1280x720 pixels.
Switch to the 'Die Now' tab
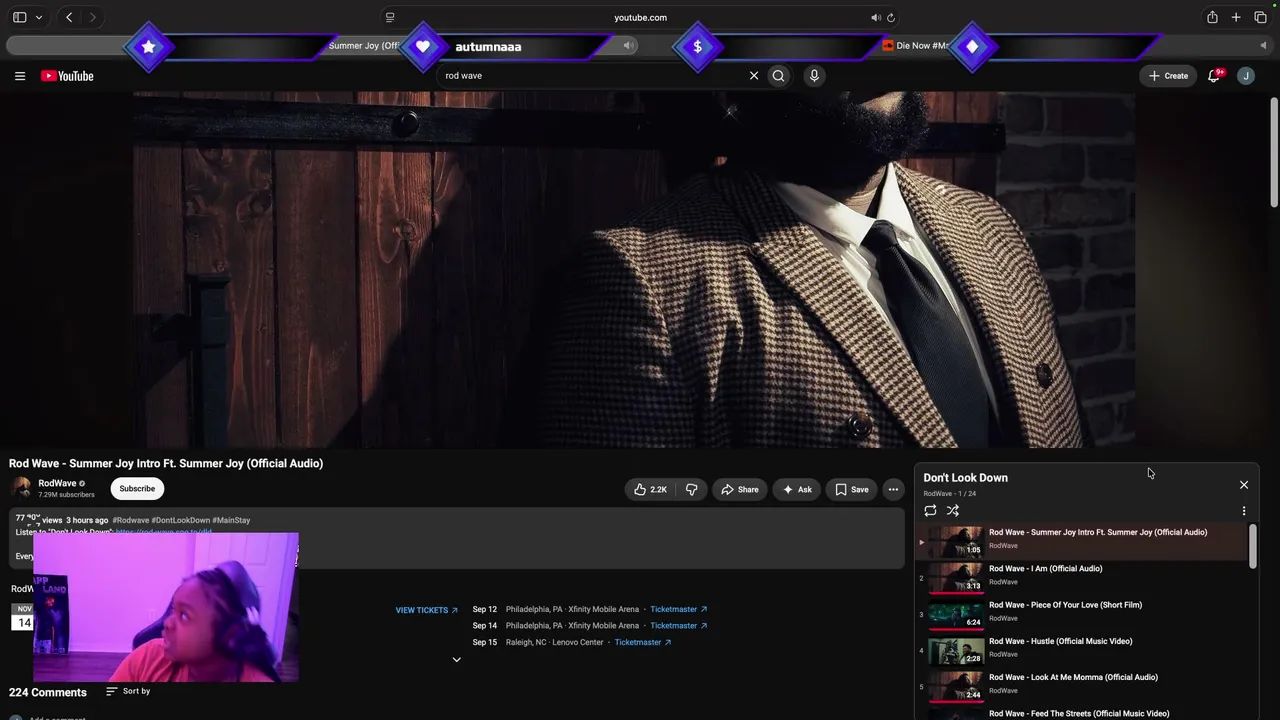coord(915,46)
